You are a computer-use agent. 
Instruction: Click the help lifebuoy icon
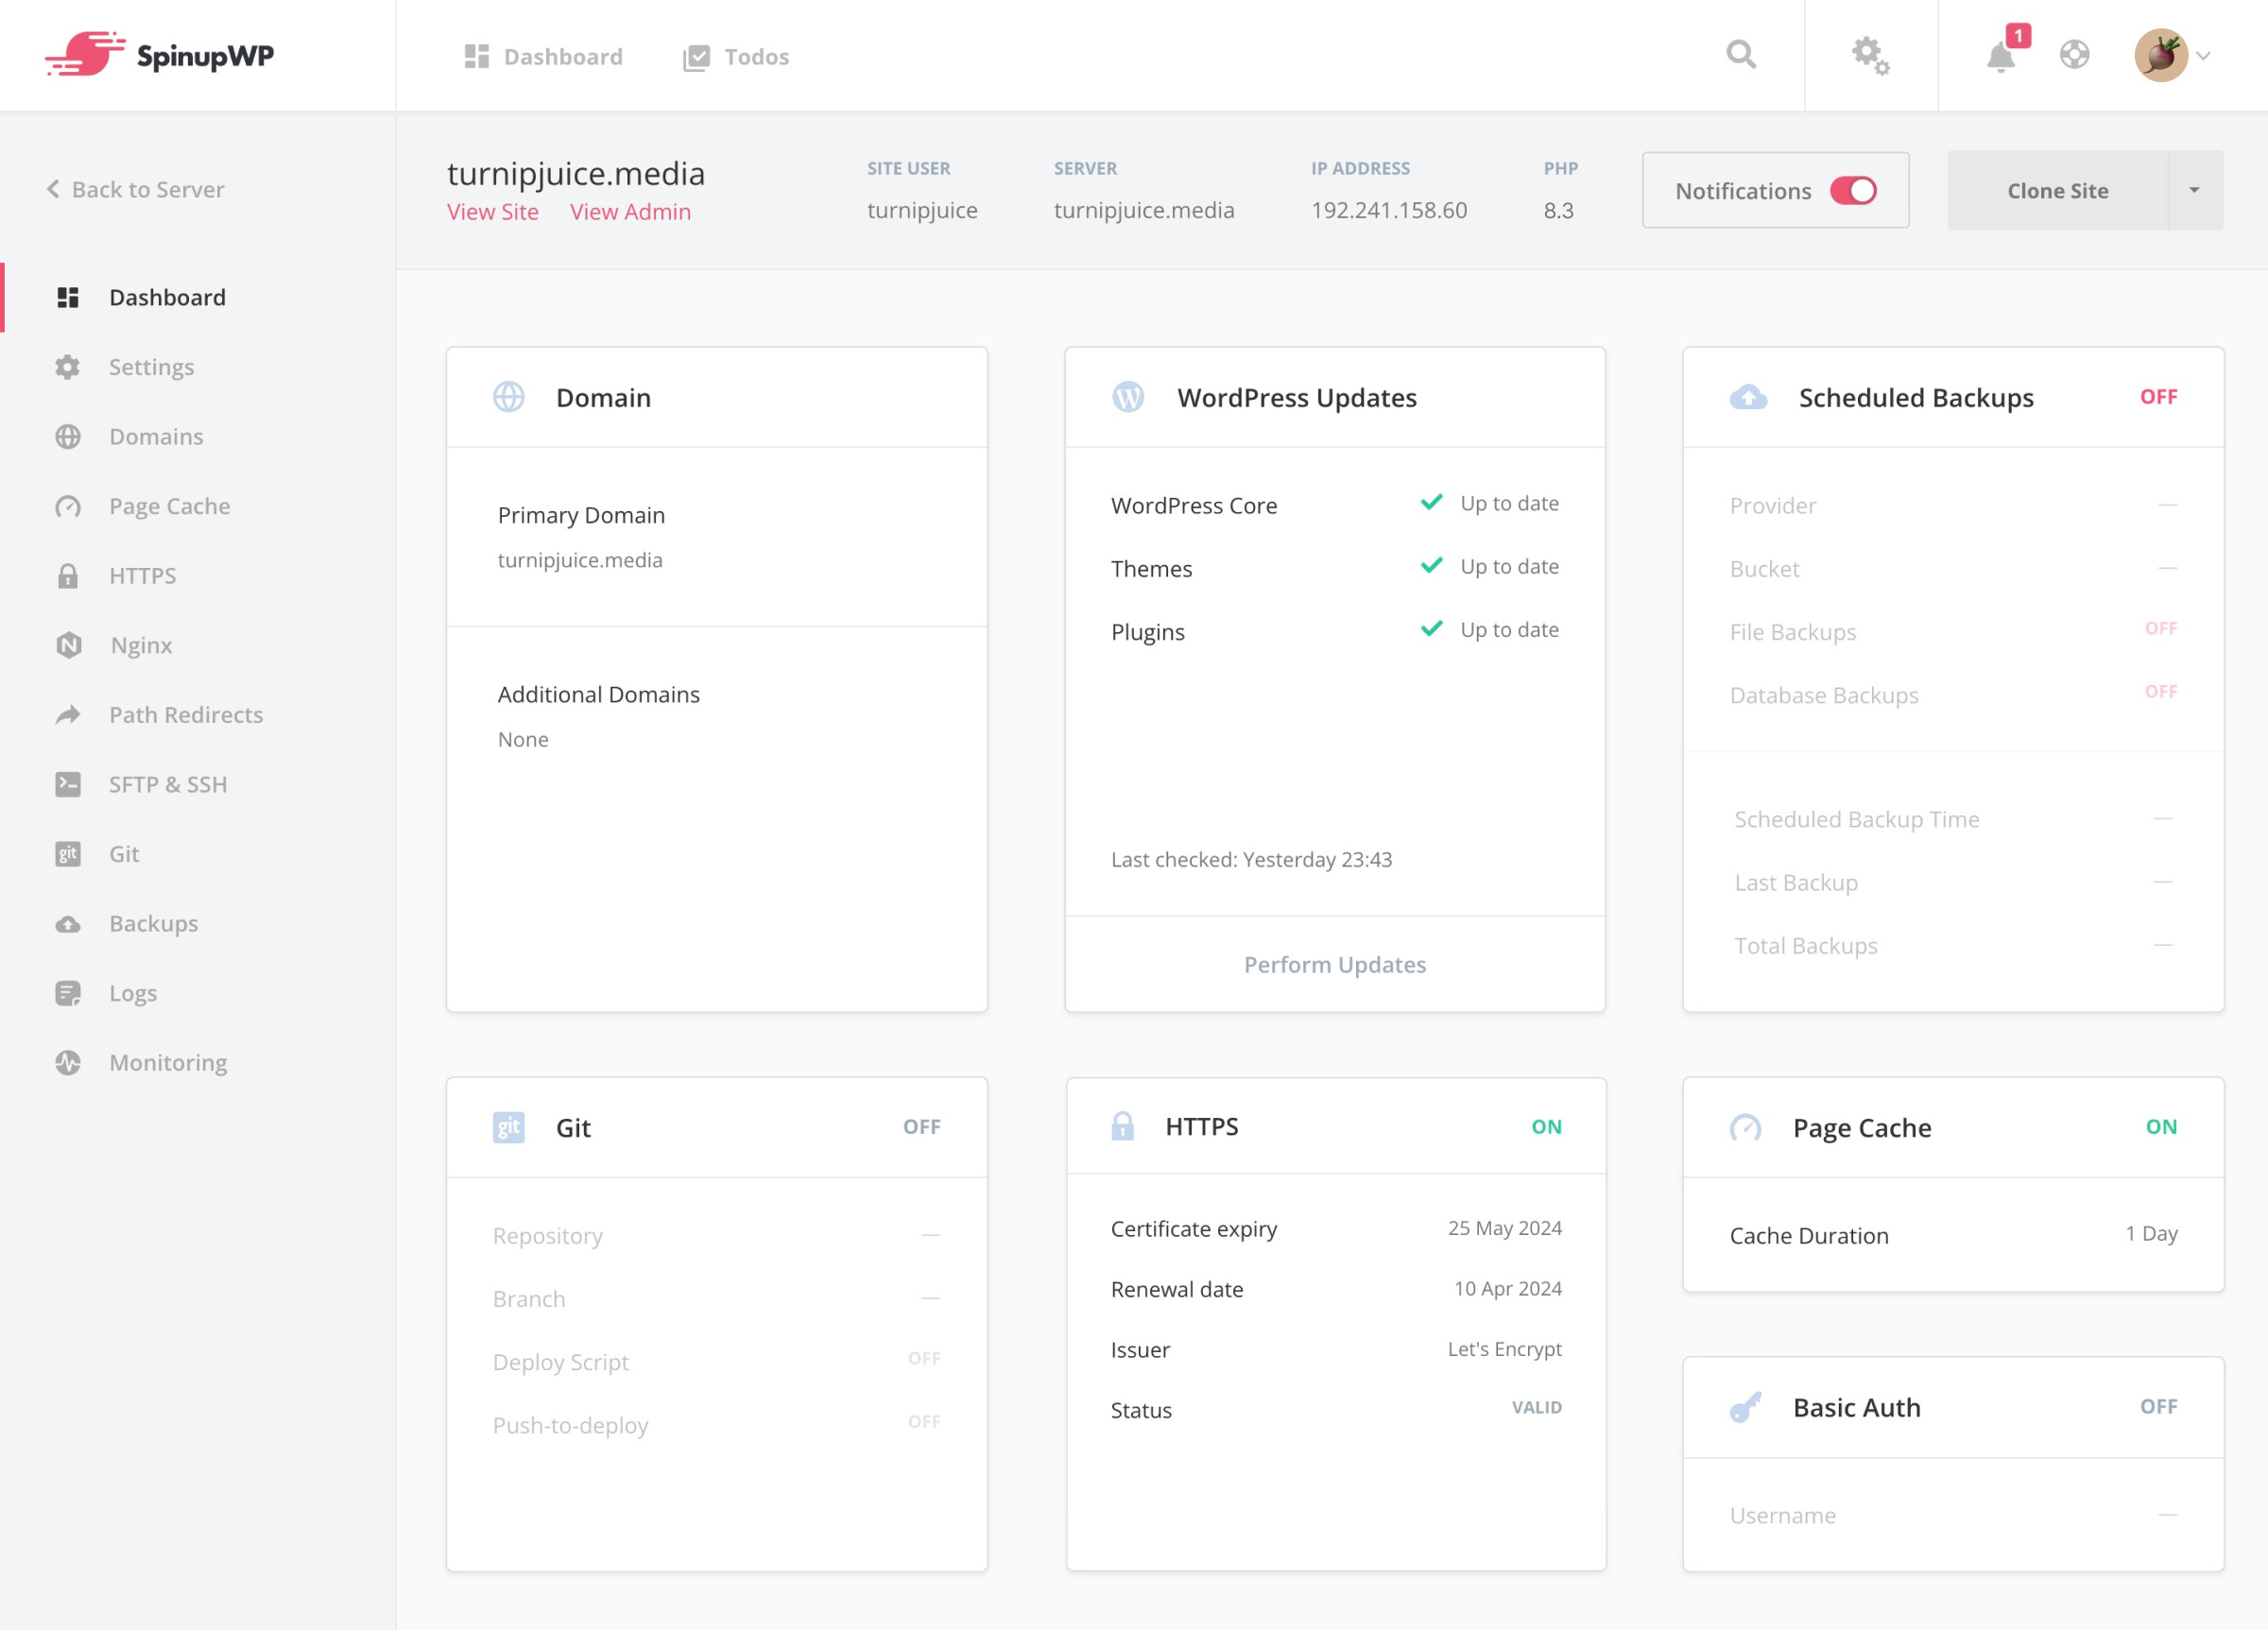(2075, 54)
